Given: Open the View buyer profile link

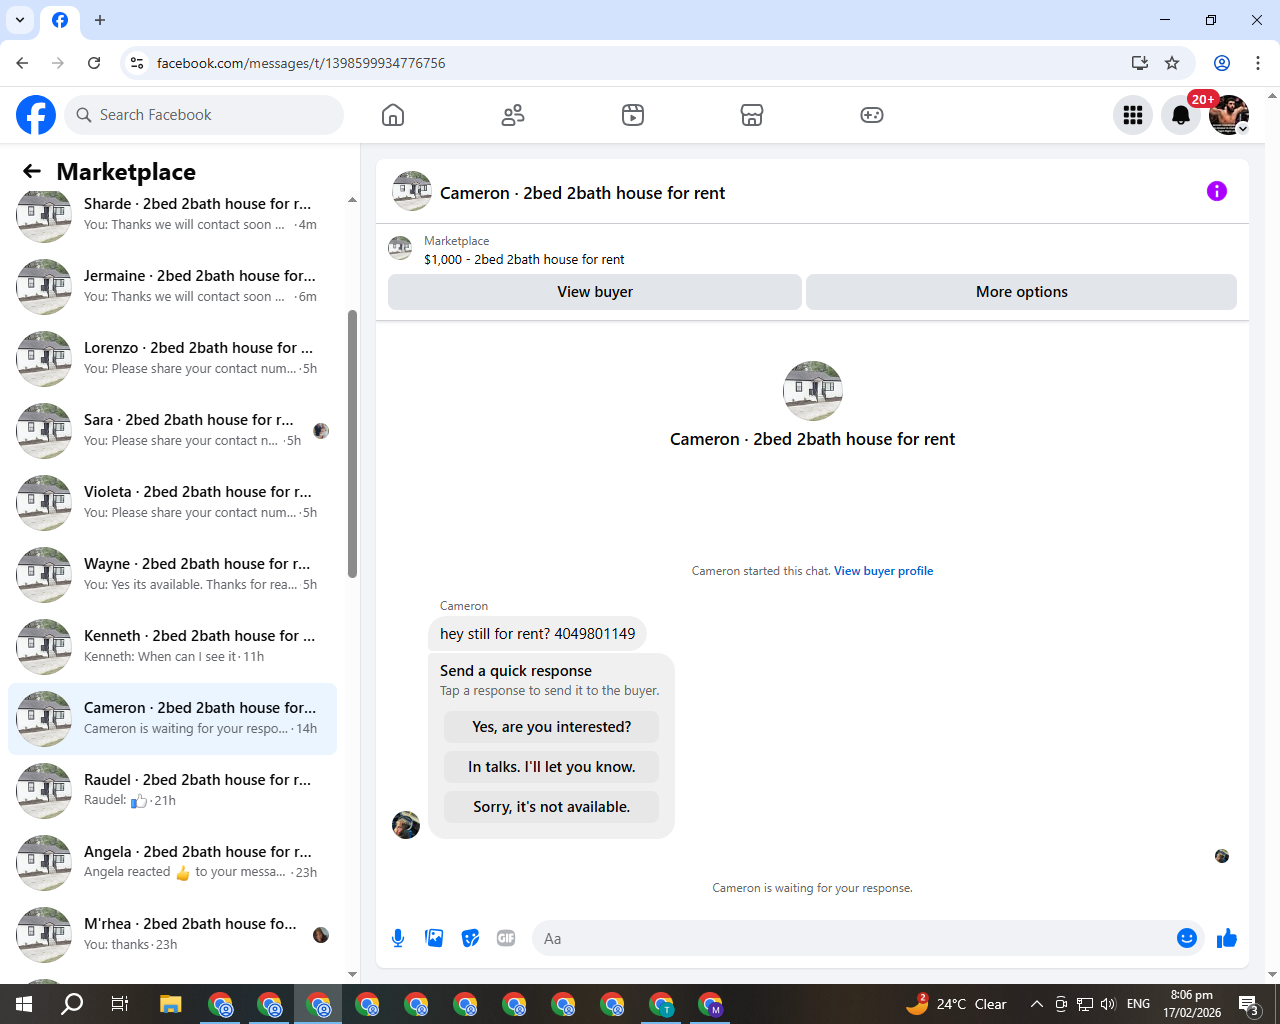Looking at the screenshot, I should coord(884,571).
